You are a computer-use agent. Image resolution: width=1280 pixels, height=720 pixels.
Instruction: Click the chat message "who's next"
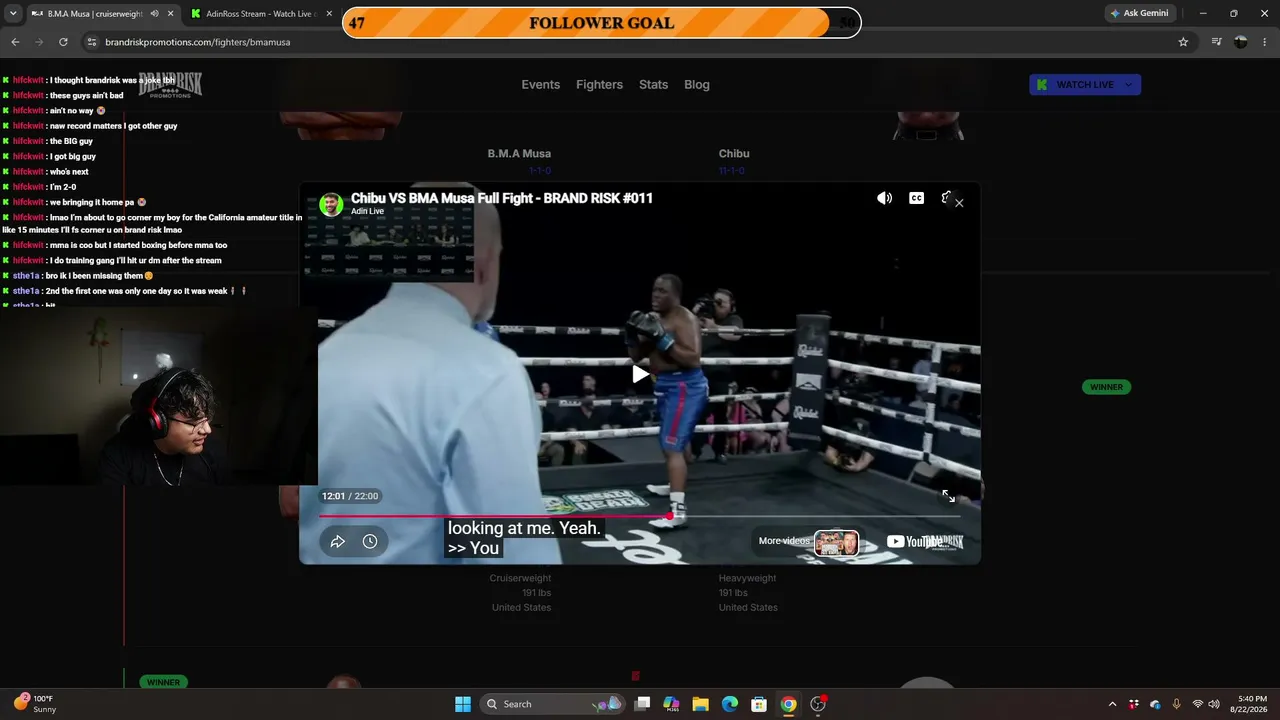click(x=69, y=172)
